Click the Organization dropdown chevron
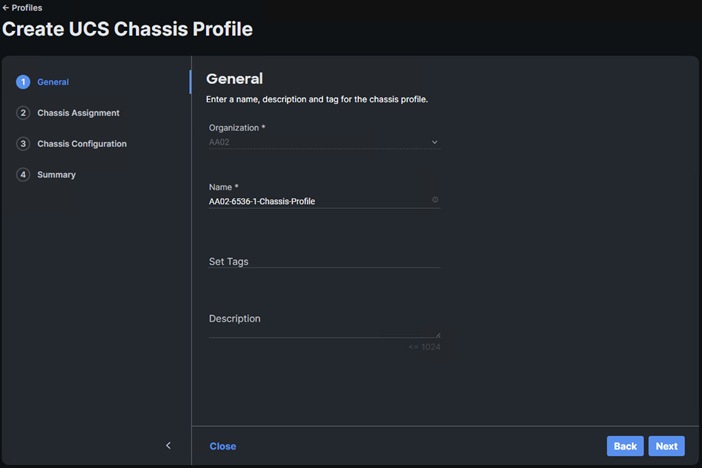 pos(434,142)
